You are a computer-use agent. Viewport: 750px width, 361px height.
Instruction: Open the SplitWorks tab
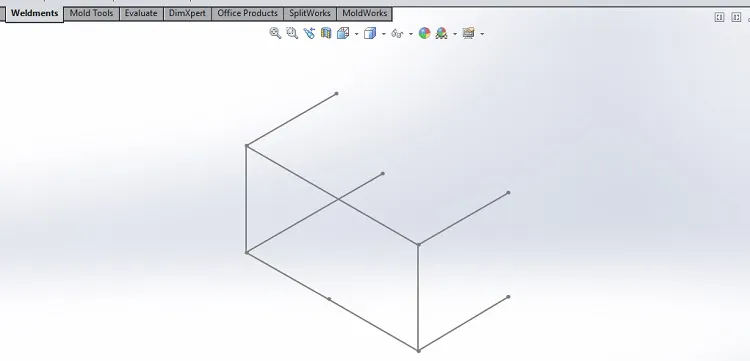point(310,13)
